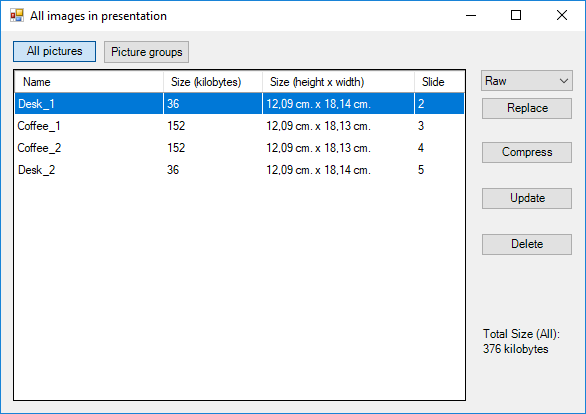Click the app icon in the title bar
Viewport: 586px width, 414px height.
click(x=17, y=16)
